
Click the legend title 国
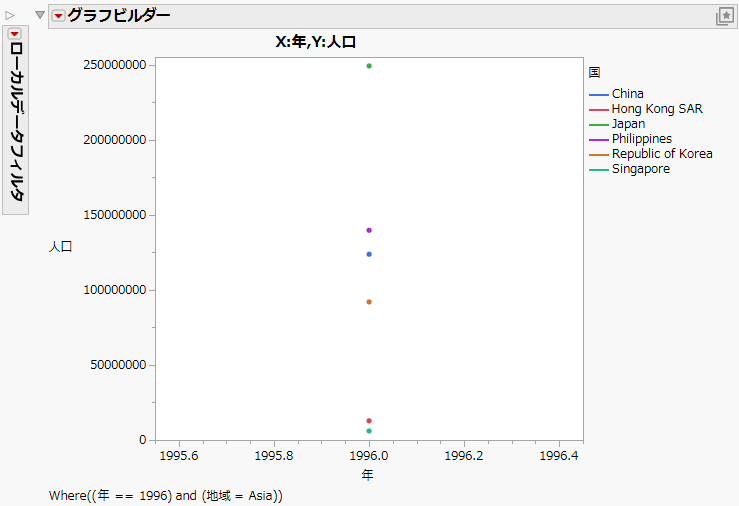pyautogui.click(x=594, y=73)
